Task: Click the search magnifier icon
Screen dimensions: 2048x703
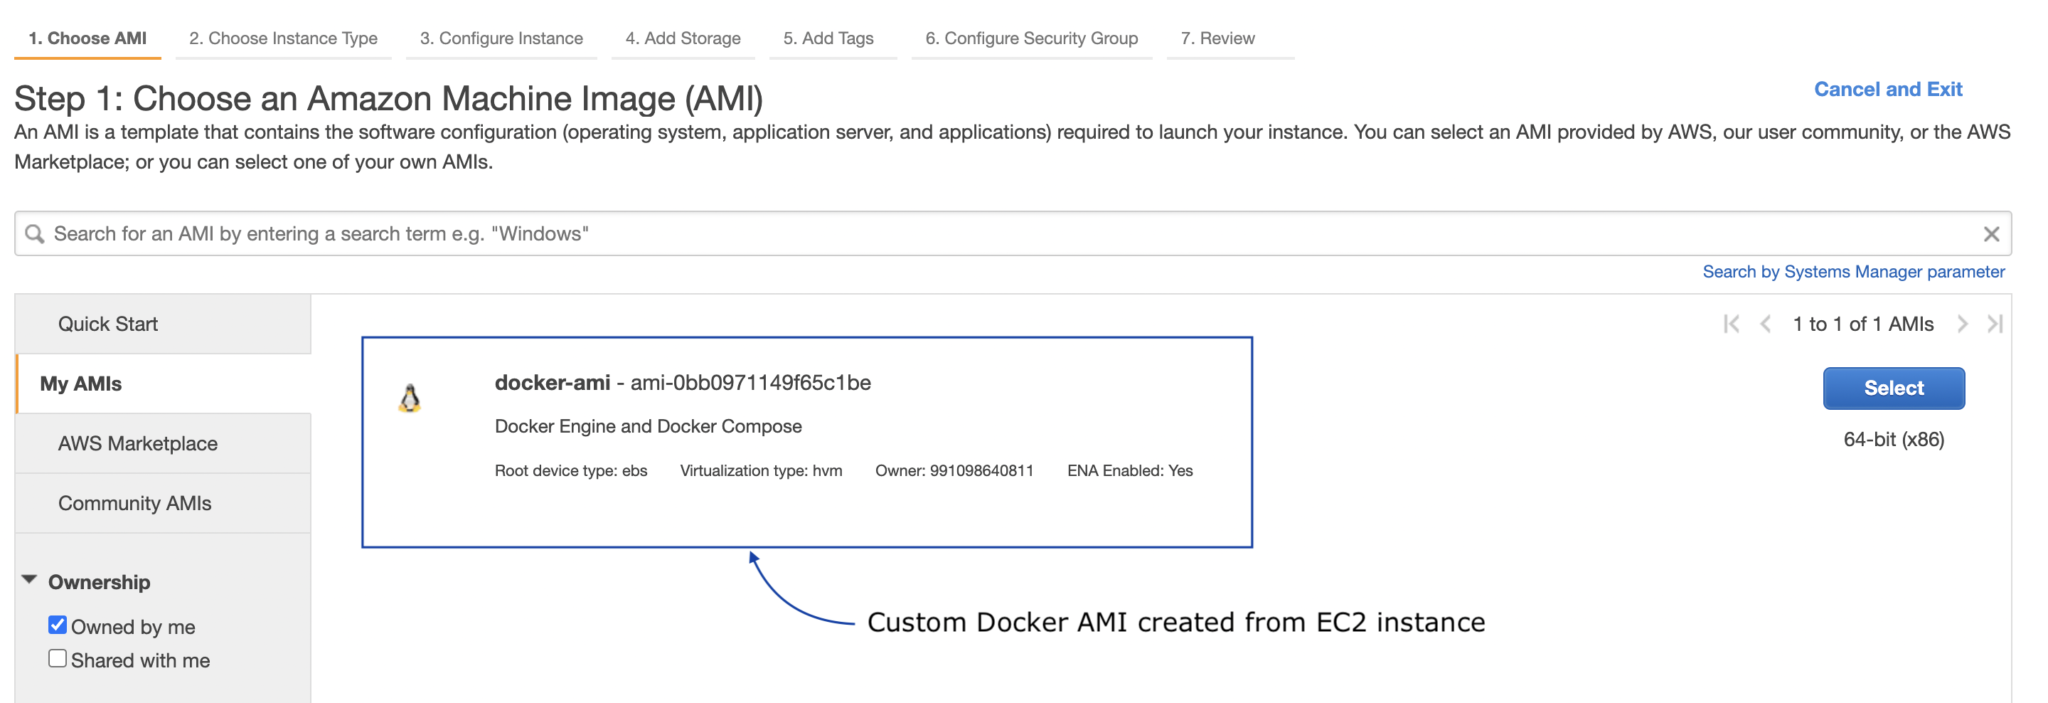Action: click(x=35, y=233)
